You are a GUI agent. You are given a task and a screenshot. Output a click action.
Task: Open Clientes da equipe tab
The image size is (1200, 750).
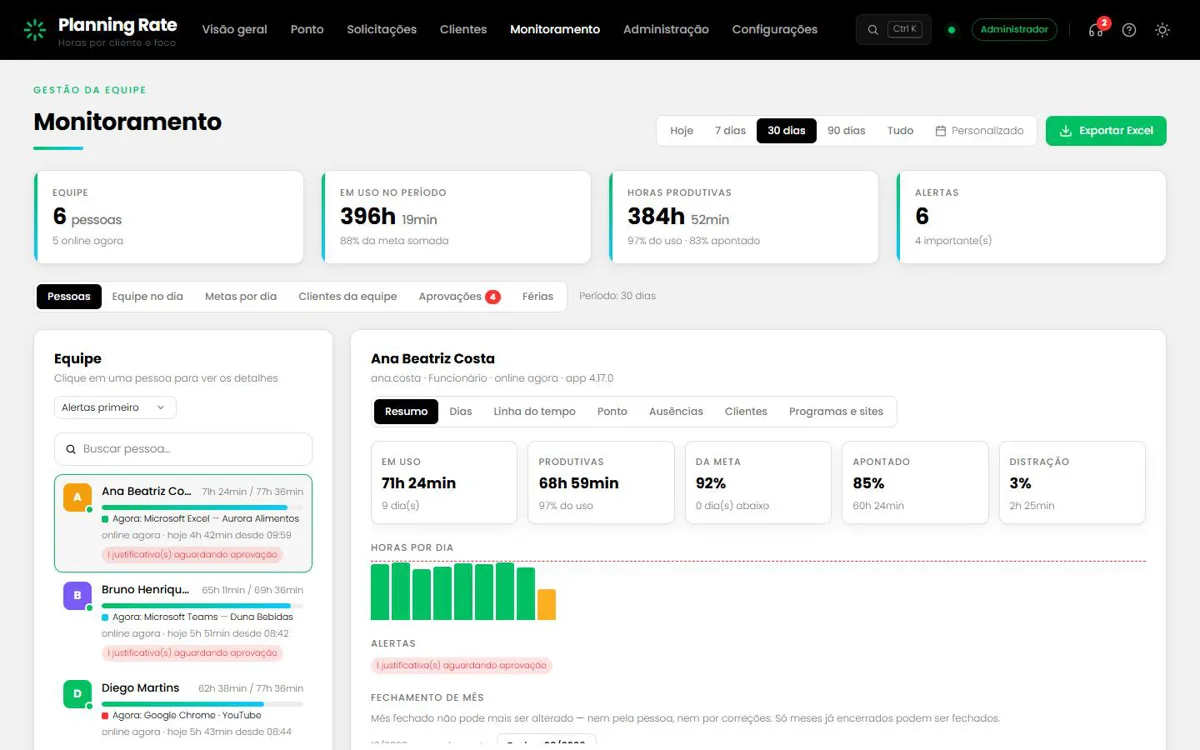coord(348,296)
